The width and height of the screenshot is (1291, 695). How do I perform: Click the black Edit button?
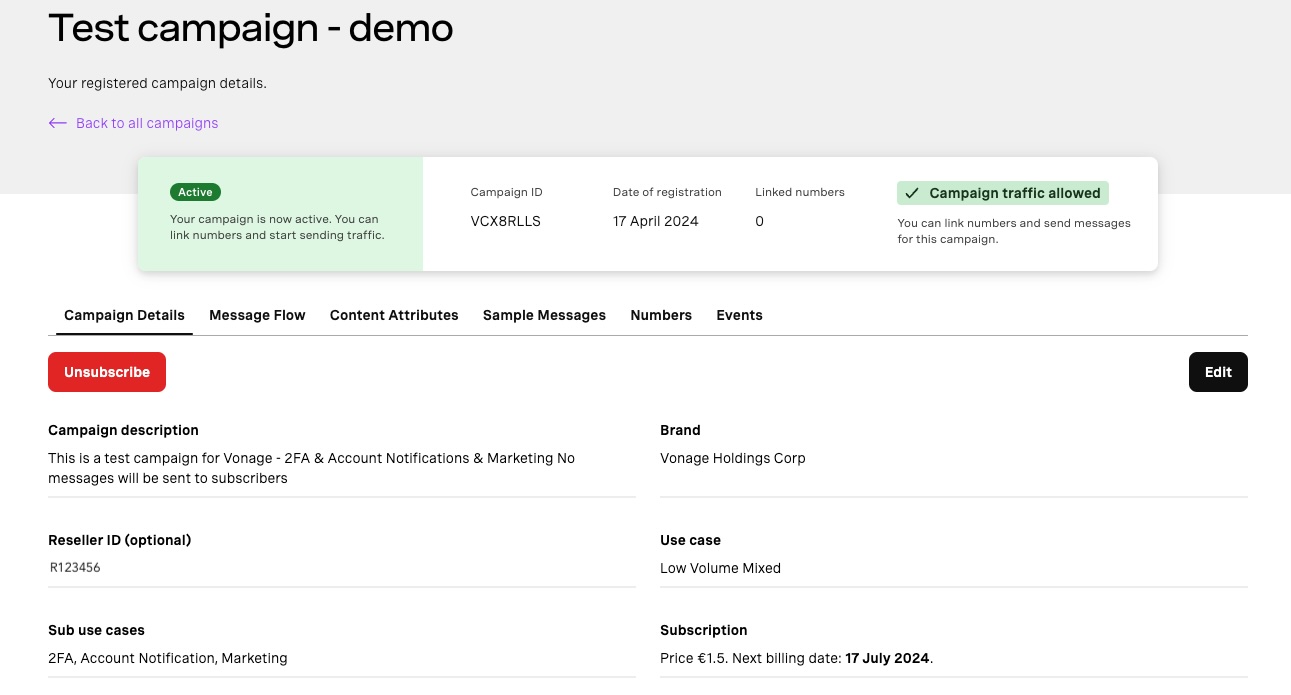coord(1217,372)
